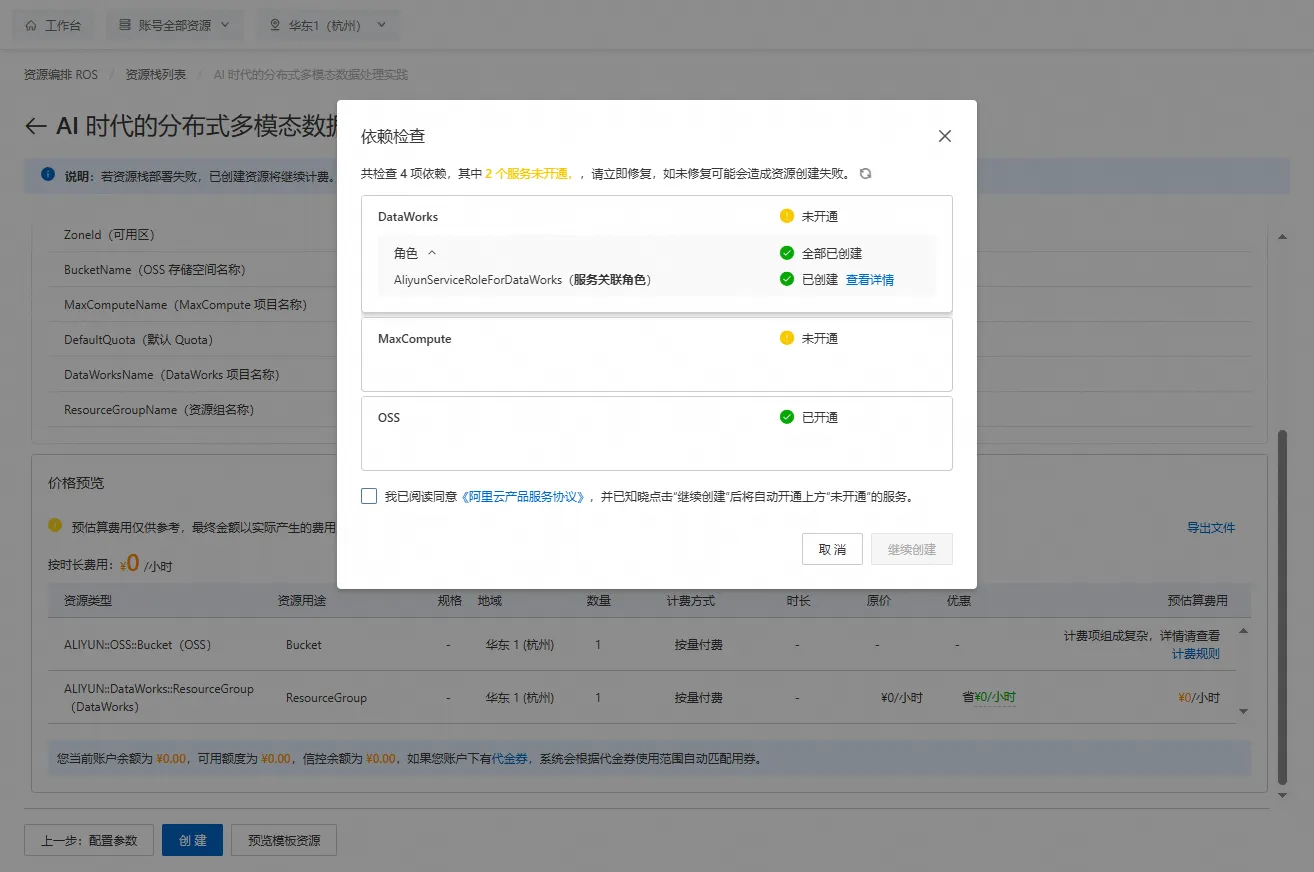
Task: Click the refresh icon after dependency summary
Action: coord(866,174)
